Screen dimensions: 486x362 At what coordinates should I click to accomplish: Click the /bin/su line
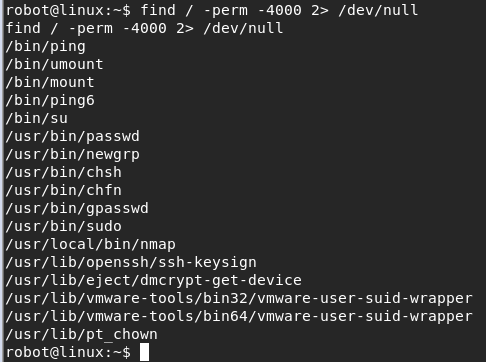click(x=37, y=118)
